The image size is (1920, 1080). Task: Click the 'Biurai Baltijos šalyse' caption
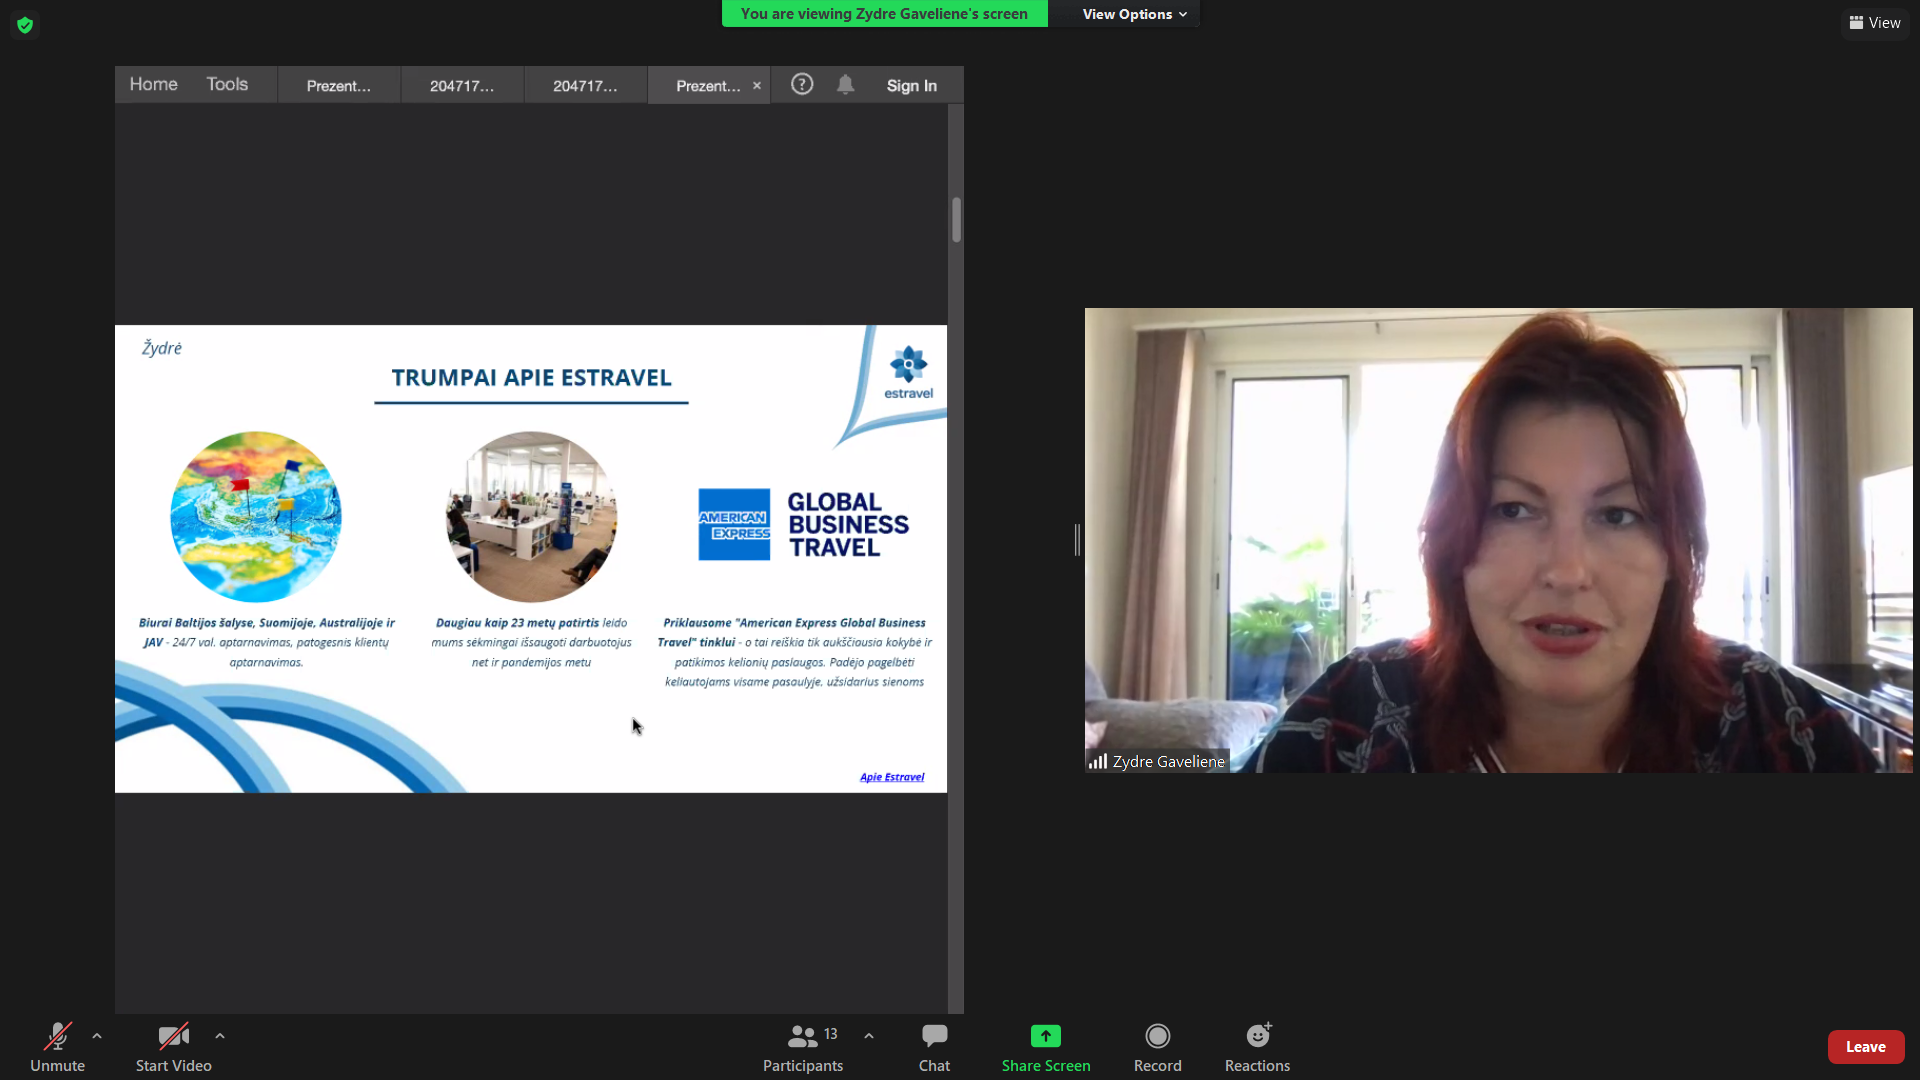tap(266, 642)
